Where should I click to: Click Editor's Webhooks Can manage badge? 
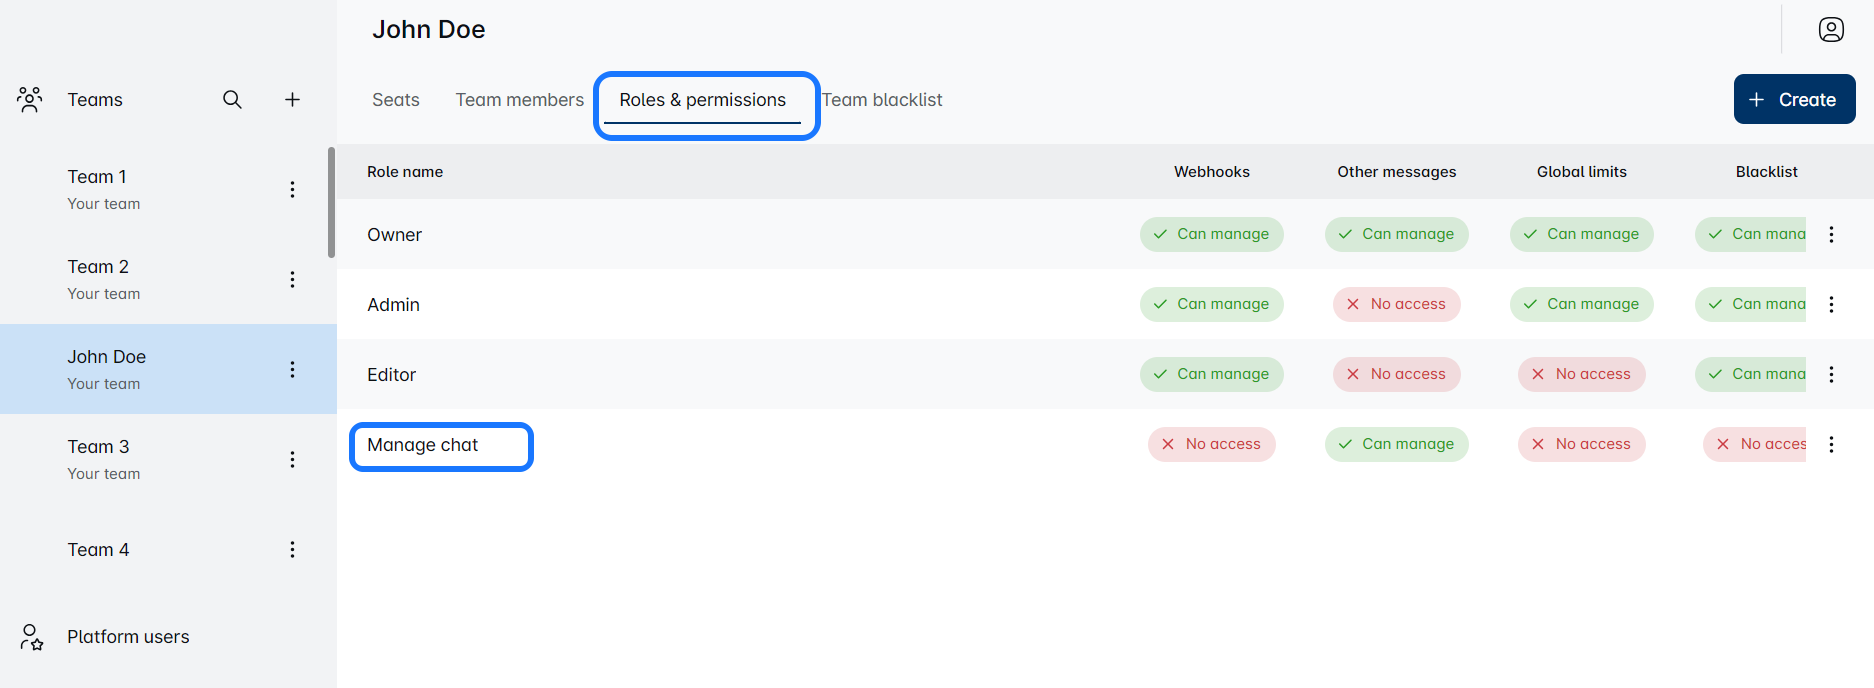(1211, 374)
